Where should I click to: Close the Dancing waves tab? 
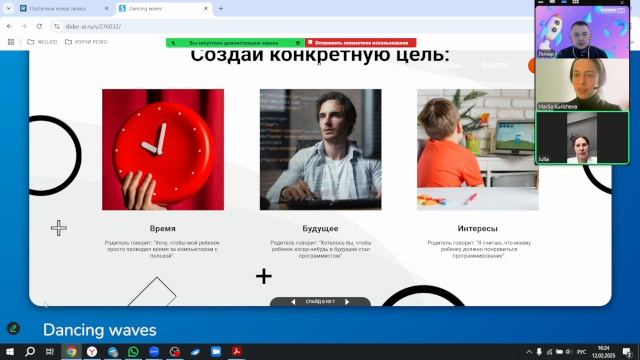(206, 8)
